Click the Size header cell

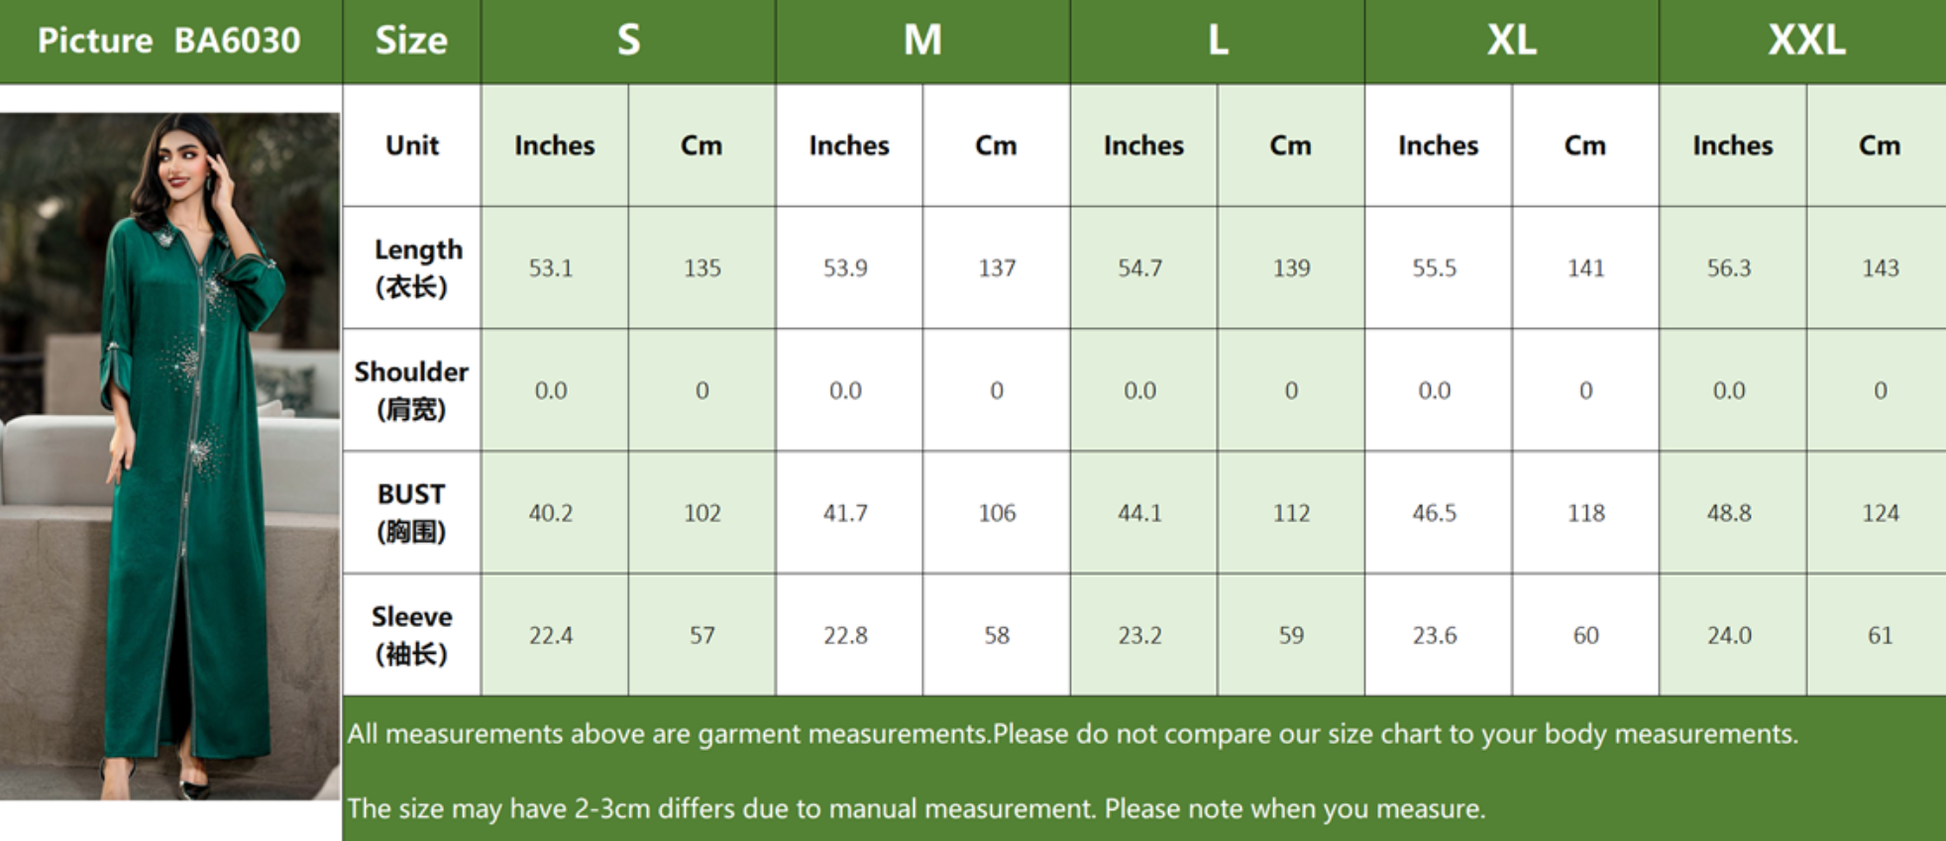click(412, 41)
